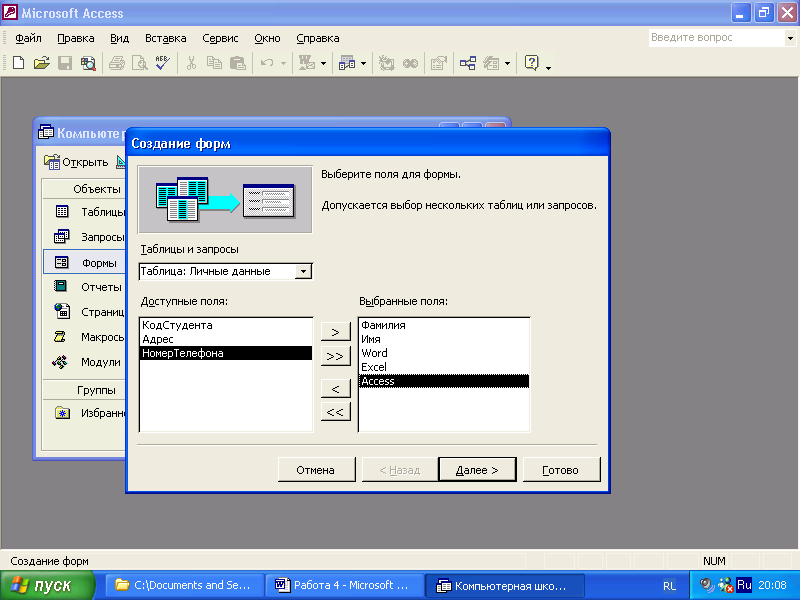
Task: Click the Undo arrow toolbar icon
Action: tap(267, 63)
